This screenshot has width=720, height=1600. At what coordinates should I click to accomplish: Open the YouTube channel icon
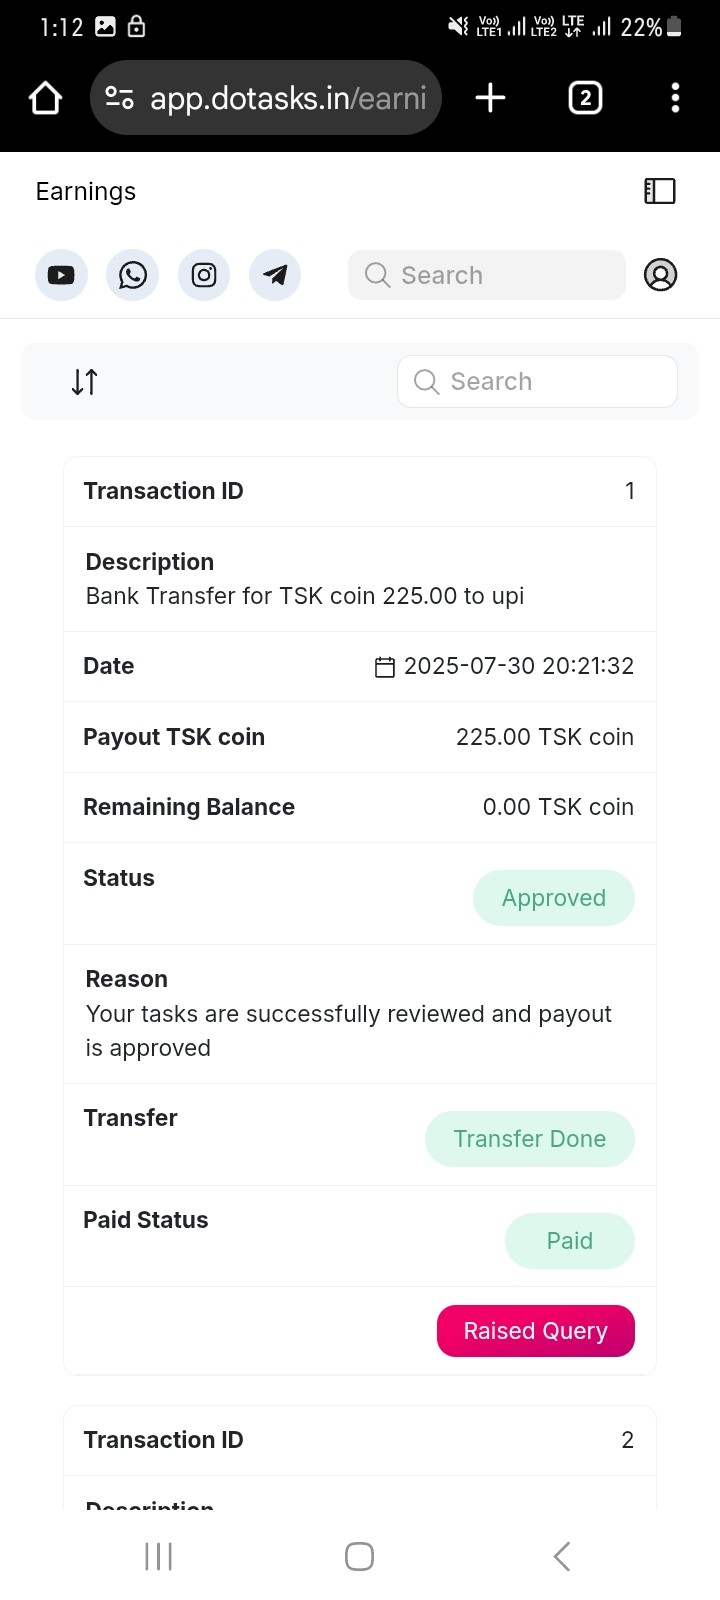click(61, 275)
